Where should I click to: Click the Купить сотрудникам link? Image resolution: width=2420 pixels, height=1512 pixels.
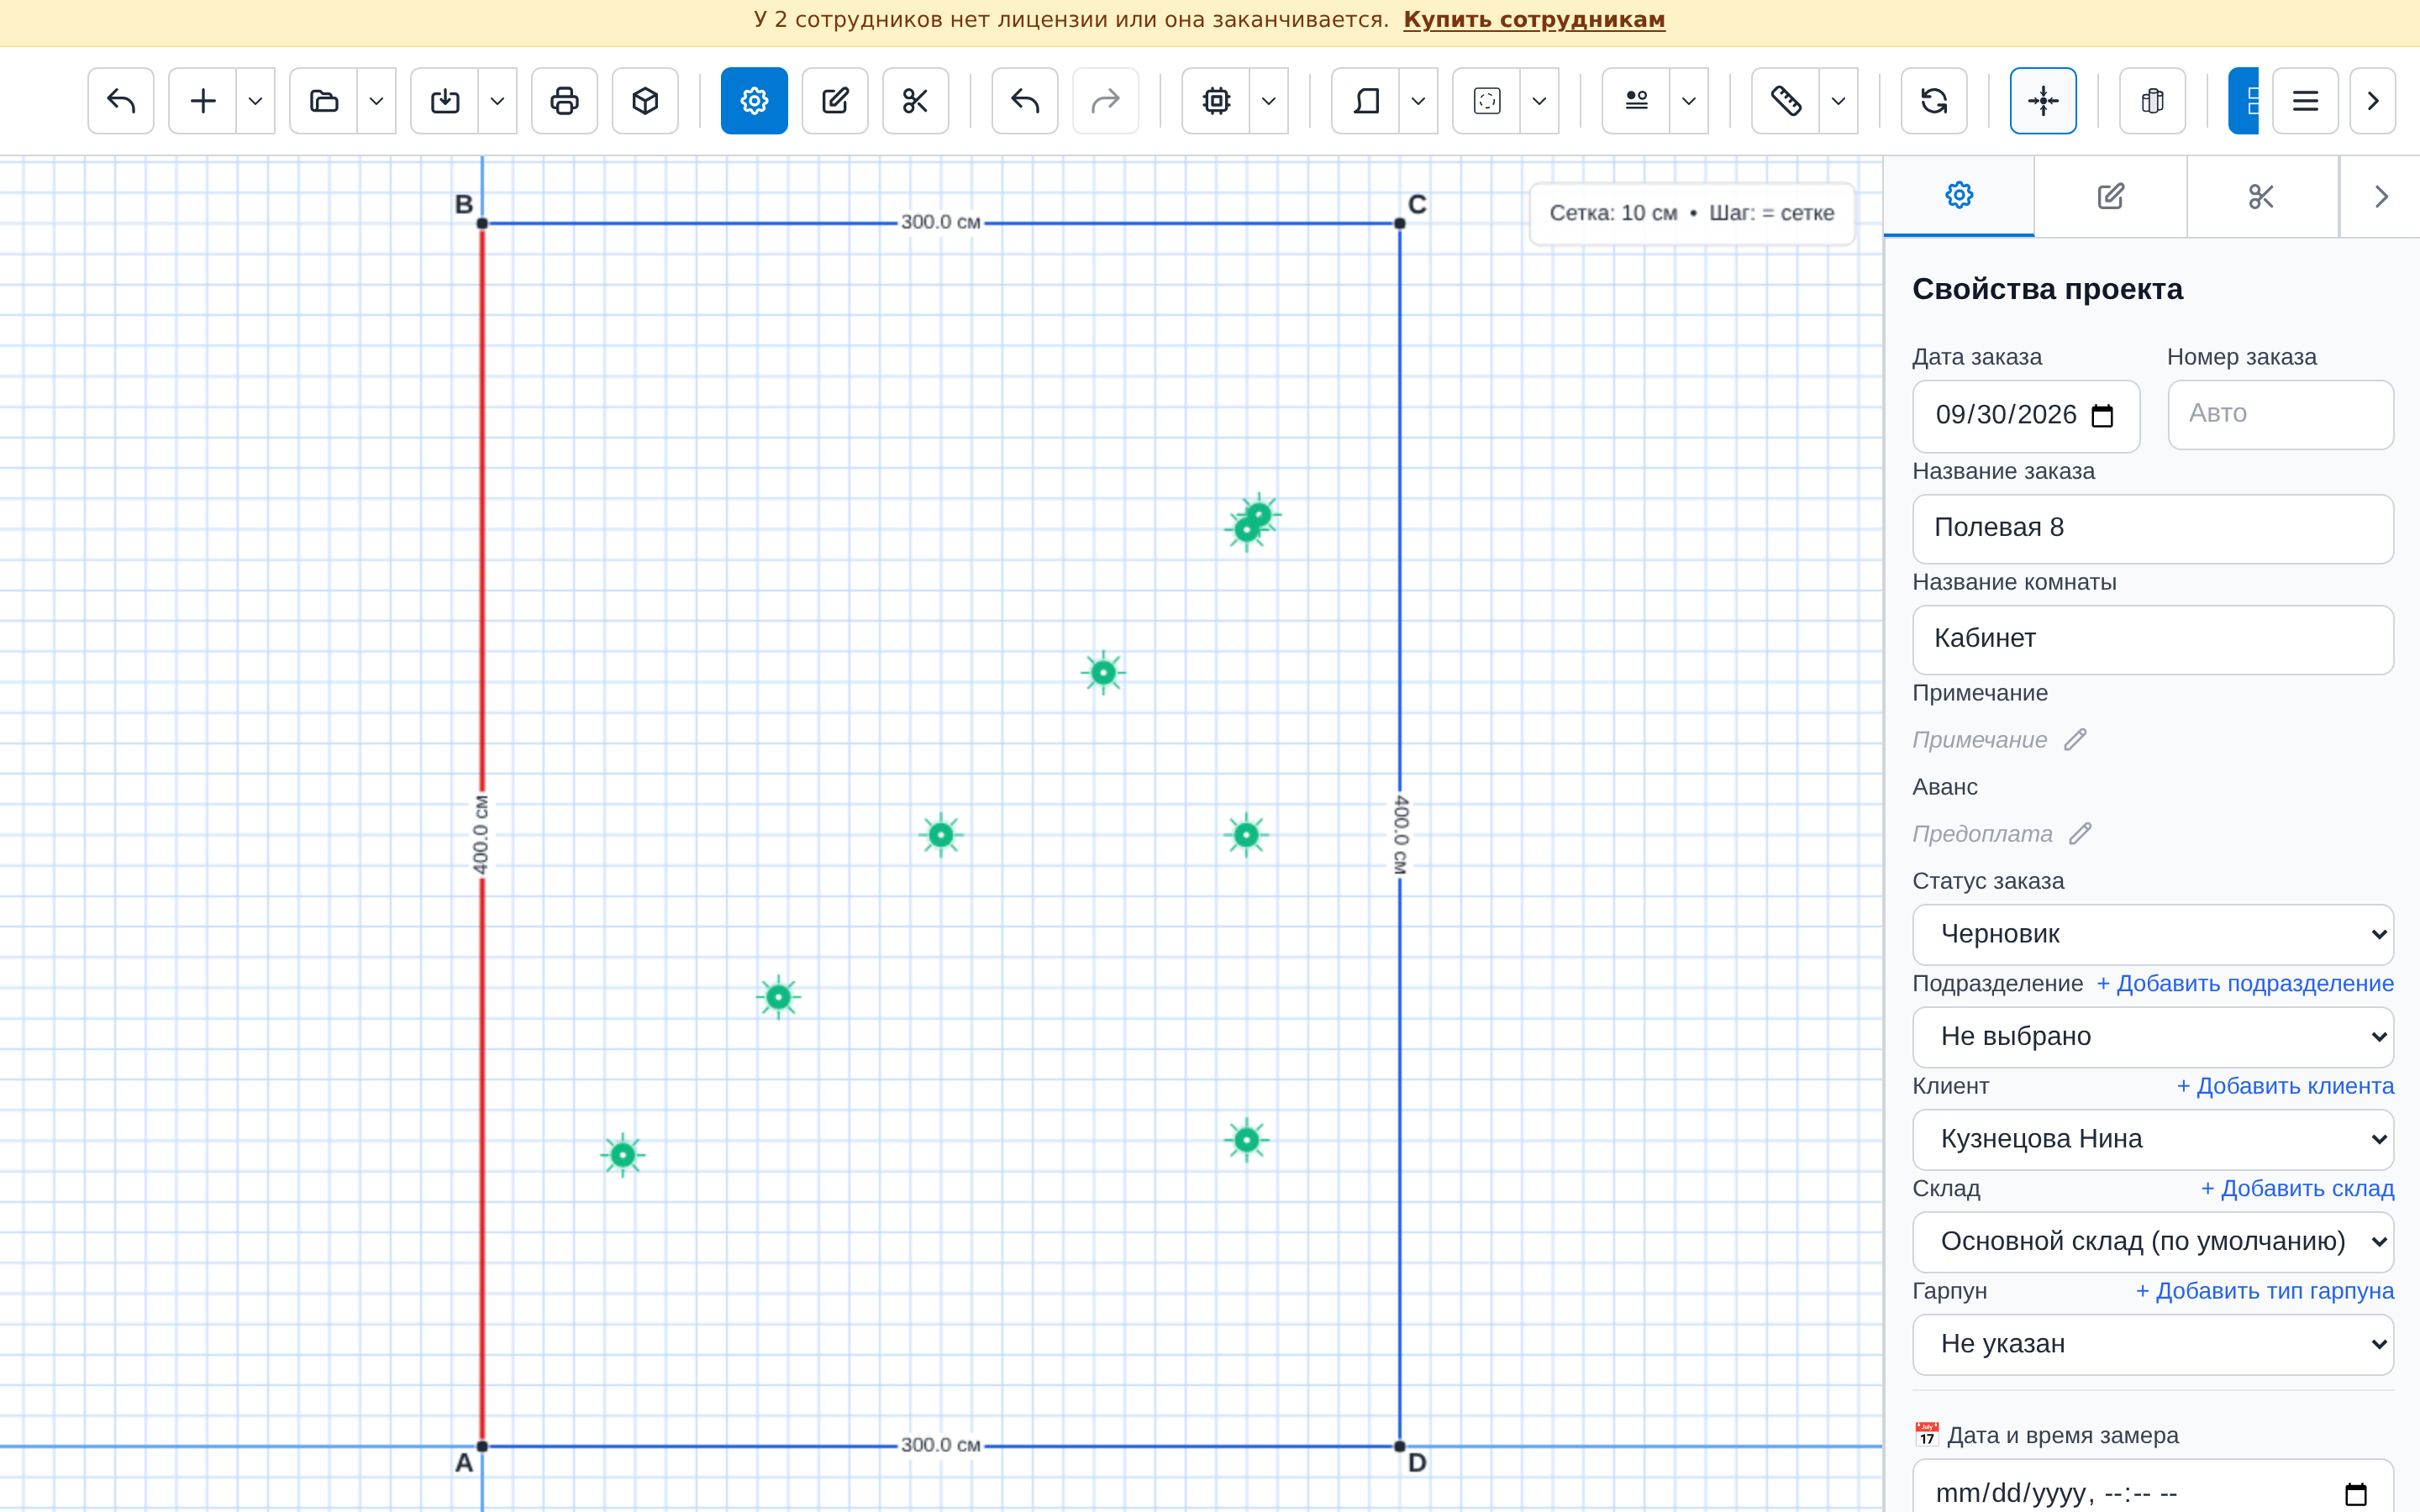pyautogui.click(x=1534, y=20)
